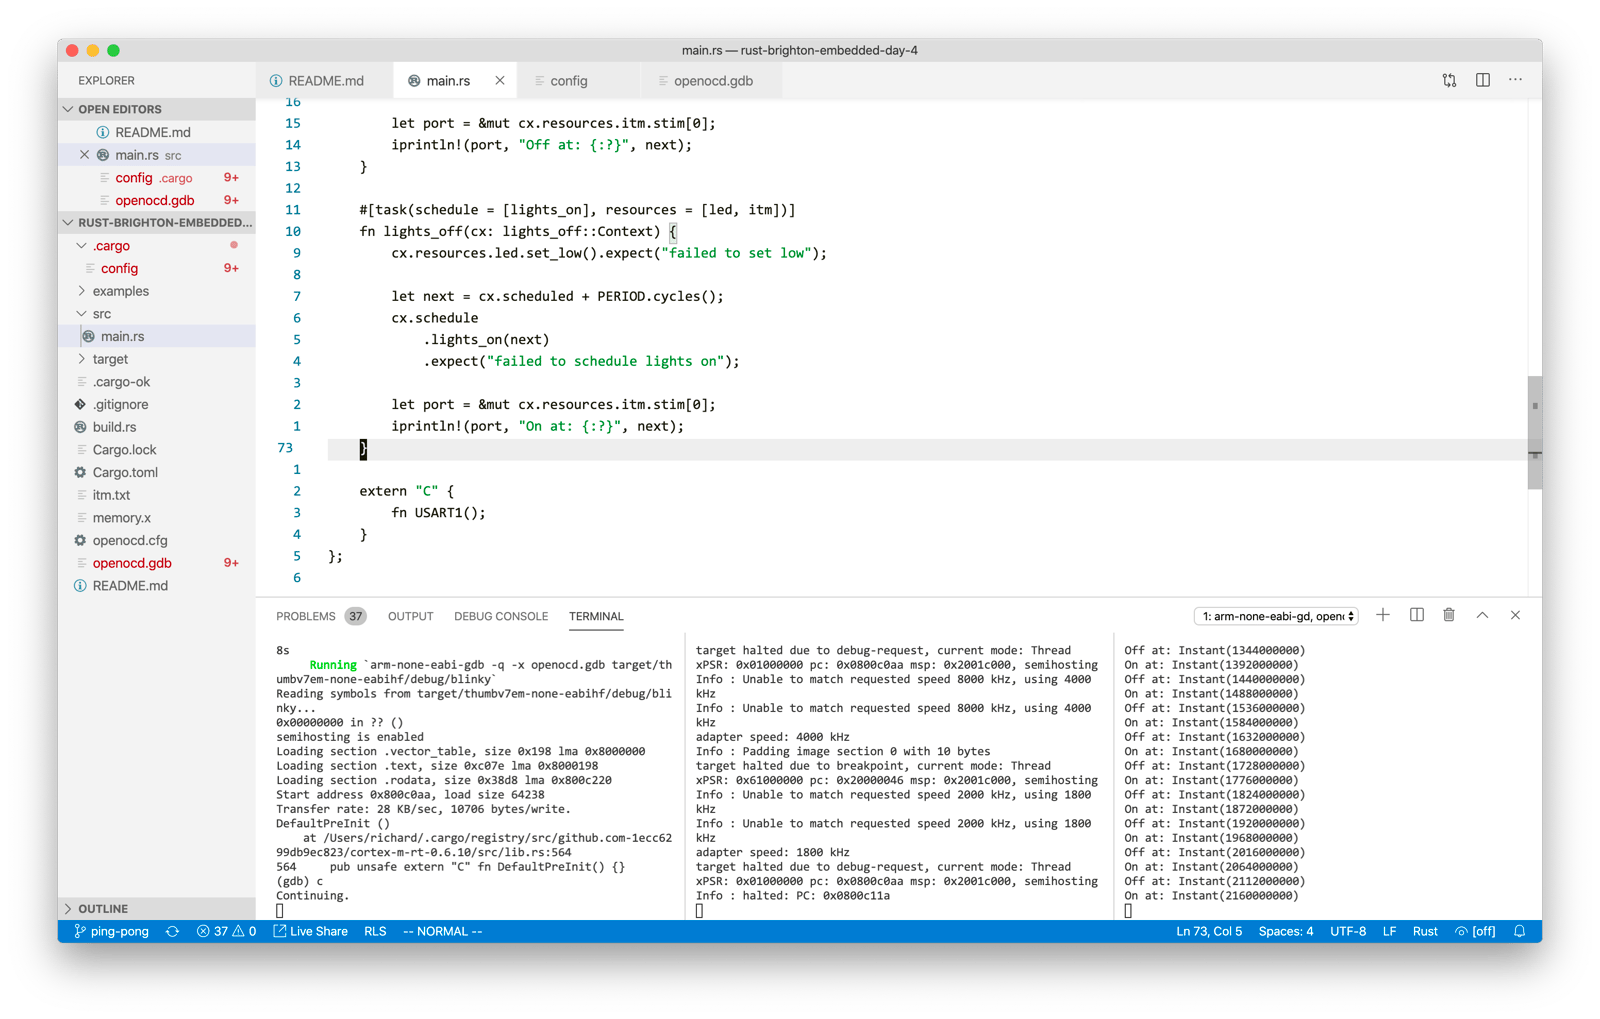Open README.md in project tree
The height and width of the screenshot is (1019, 1600).
[156, 586]
